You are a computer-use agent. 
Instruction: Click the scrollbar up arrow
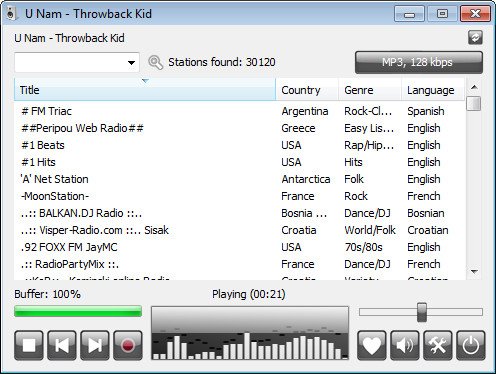[x=474, y=87]
